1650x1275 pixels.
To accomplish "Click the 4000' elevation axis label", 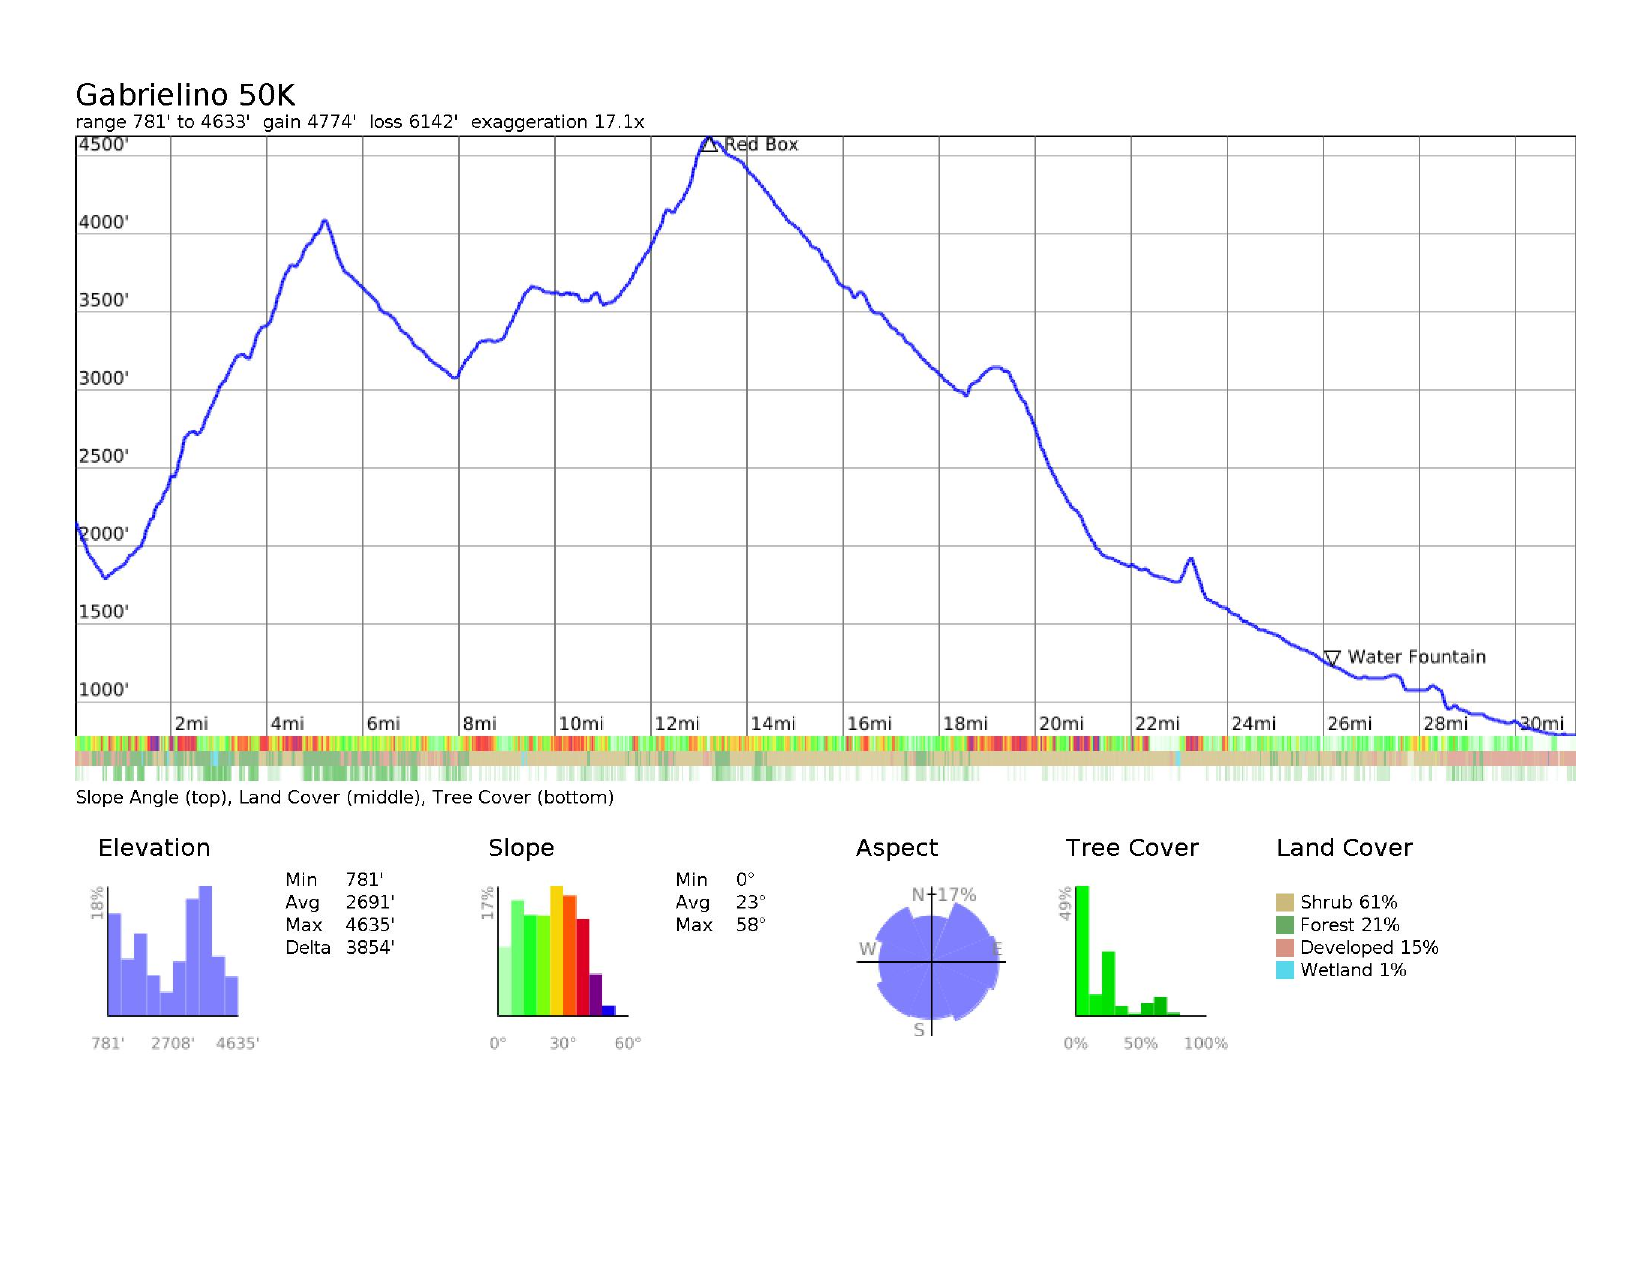I will tap(104, 222).
